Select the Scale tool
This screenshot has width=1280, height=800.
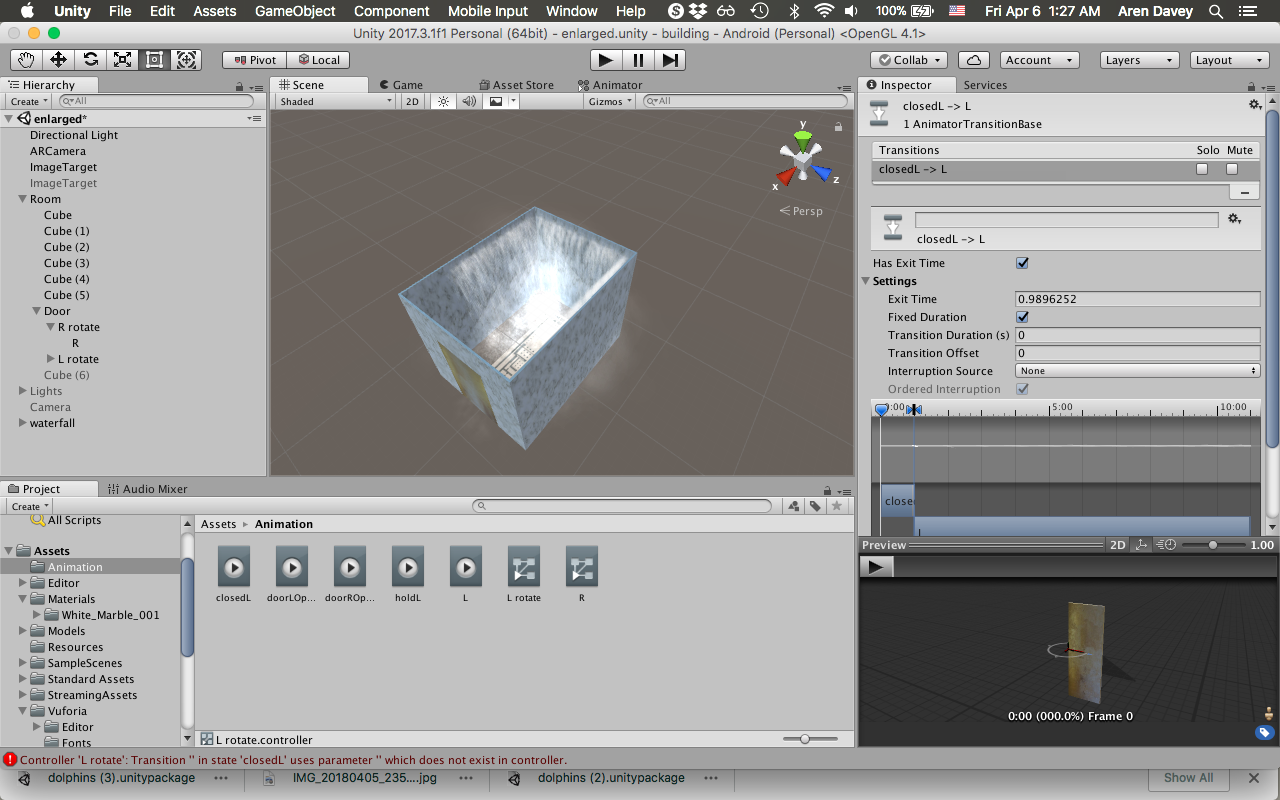click(x=122, y=60)
